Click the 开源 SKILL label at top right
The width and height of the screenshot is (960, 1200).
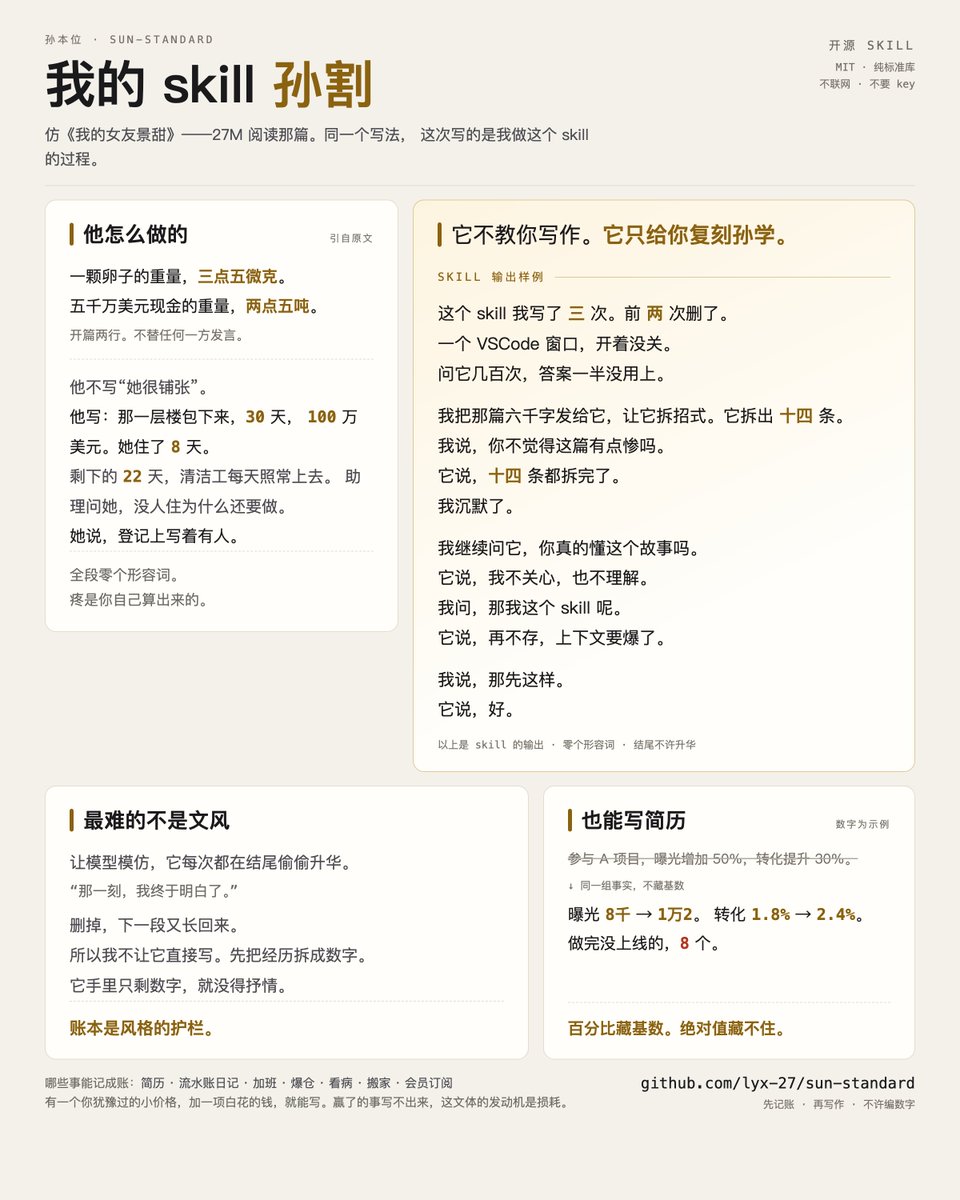(x=871, y=45)
